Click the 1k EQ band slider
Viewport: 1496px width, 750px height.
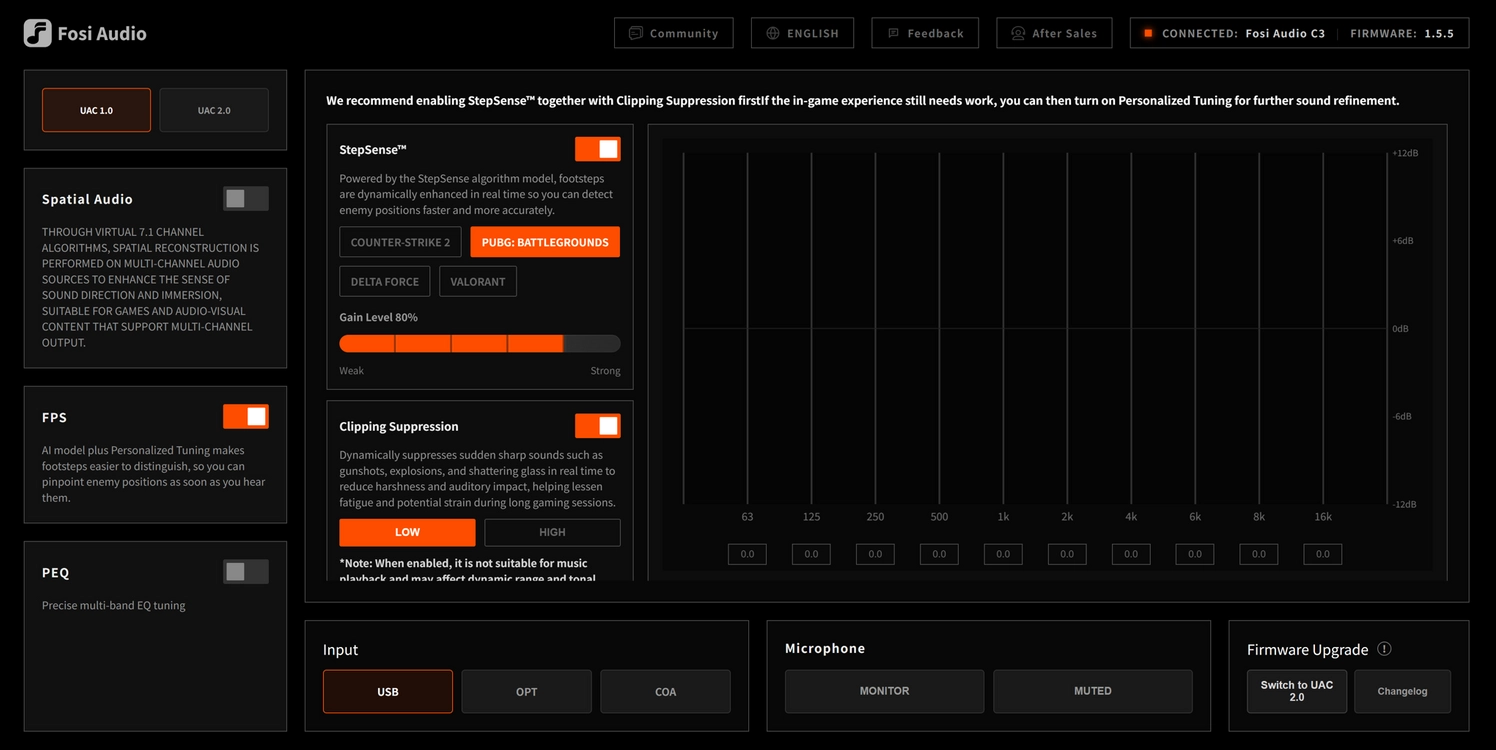[1003, 328]
